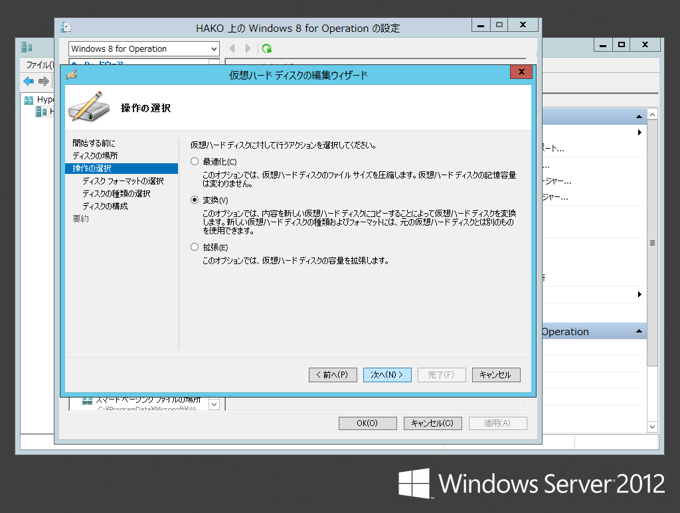The width and height of the screenshot is (680, 513).
Task: Click the Hyper-V Manager window title icon
Action: 27,47
